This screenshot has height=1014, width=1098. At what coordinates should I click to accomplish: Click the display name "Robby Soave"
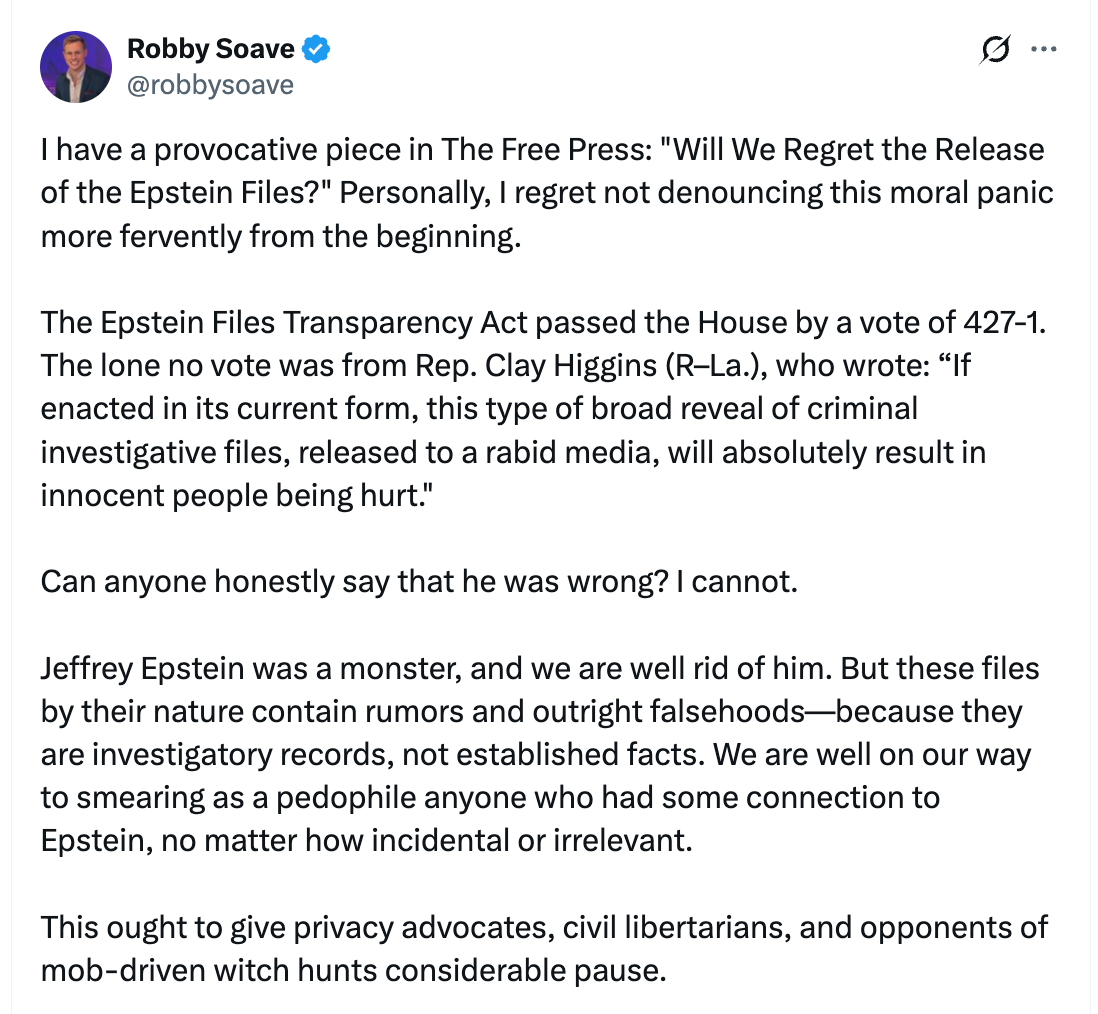[211, 49]
